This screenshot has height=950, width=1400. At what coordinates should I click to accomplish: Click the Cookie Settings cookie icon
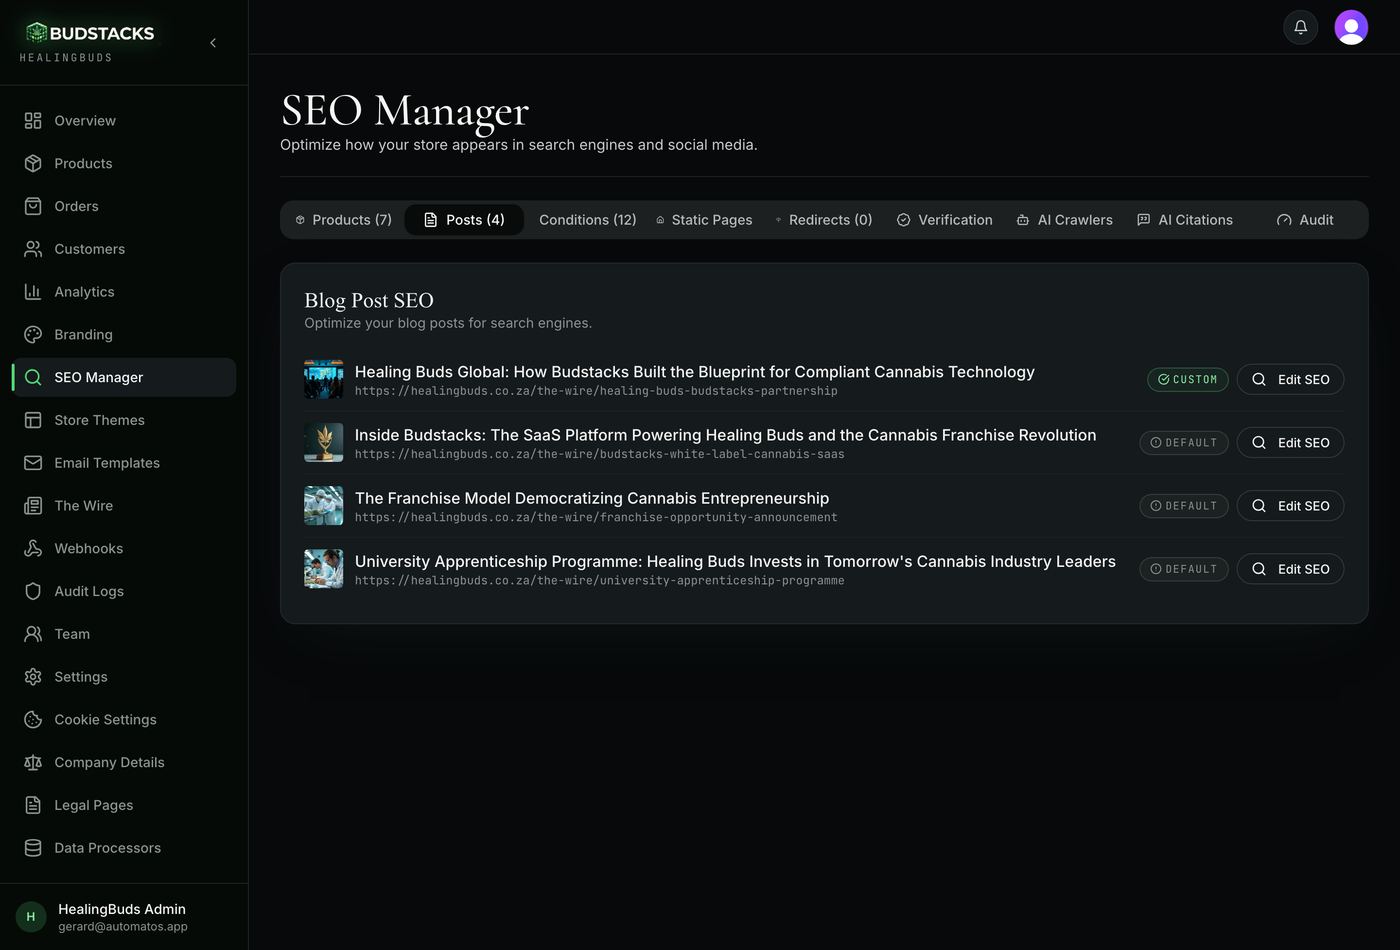point(33,720)
